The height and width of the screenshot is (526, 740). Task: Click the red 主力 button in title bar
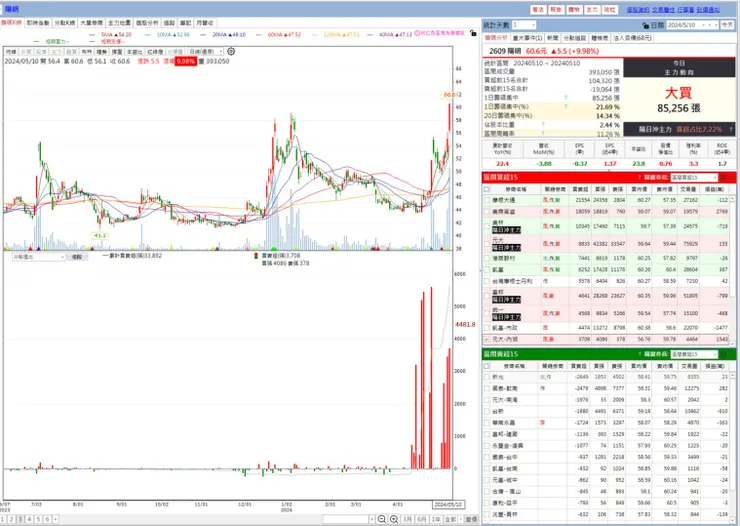592,9
